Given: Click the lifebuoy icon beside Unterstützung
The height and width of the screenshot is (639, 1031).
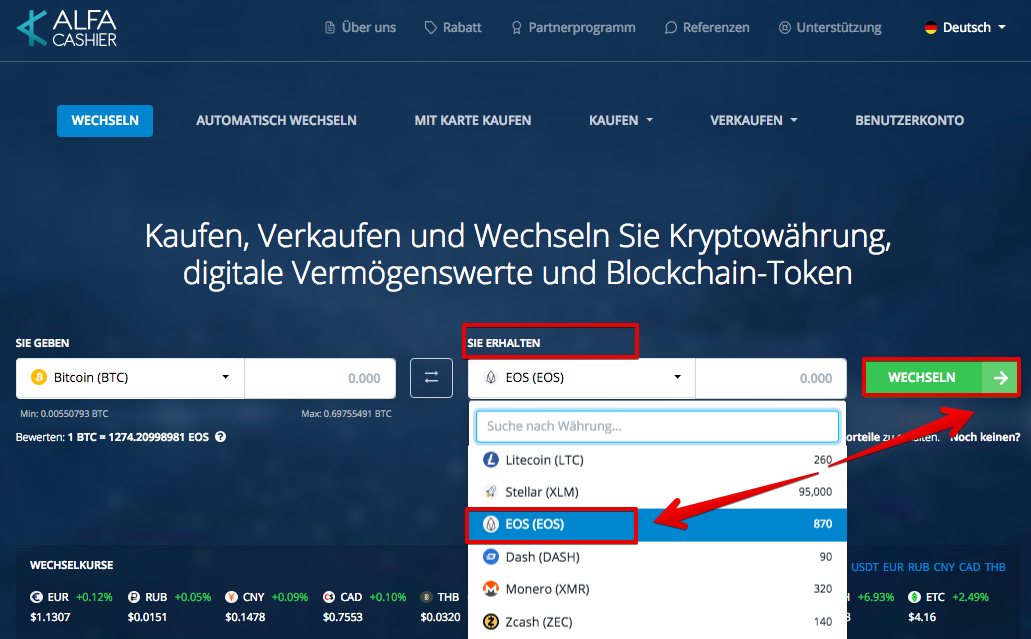Looking at the screenshot, I should pyautogui.click(x=784, y=28).
